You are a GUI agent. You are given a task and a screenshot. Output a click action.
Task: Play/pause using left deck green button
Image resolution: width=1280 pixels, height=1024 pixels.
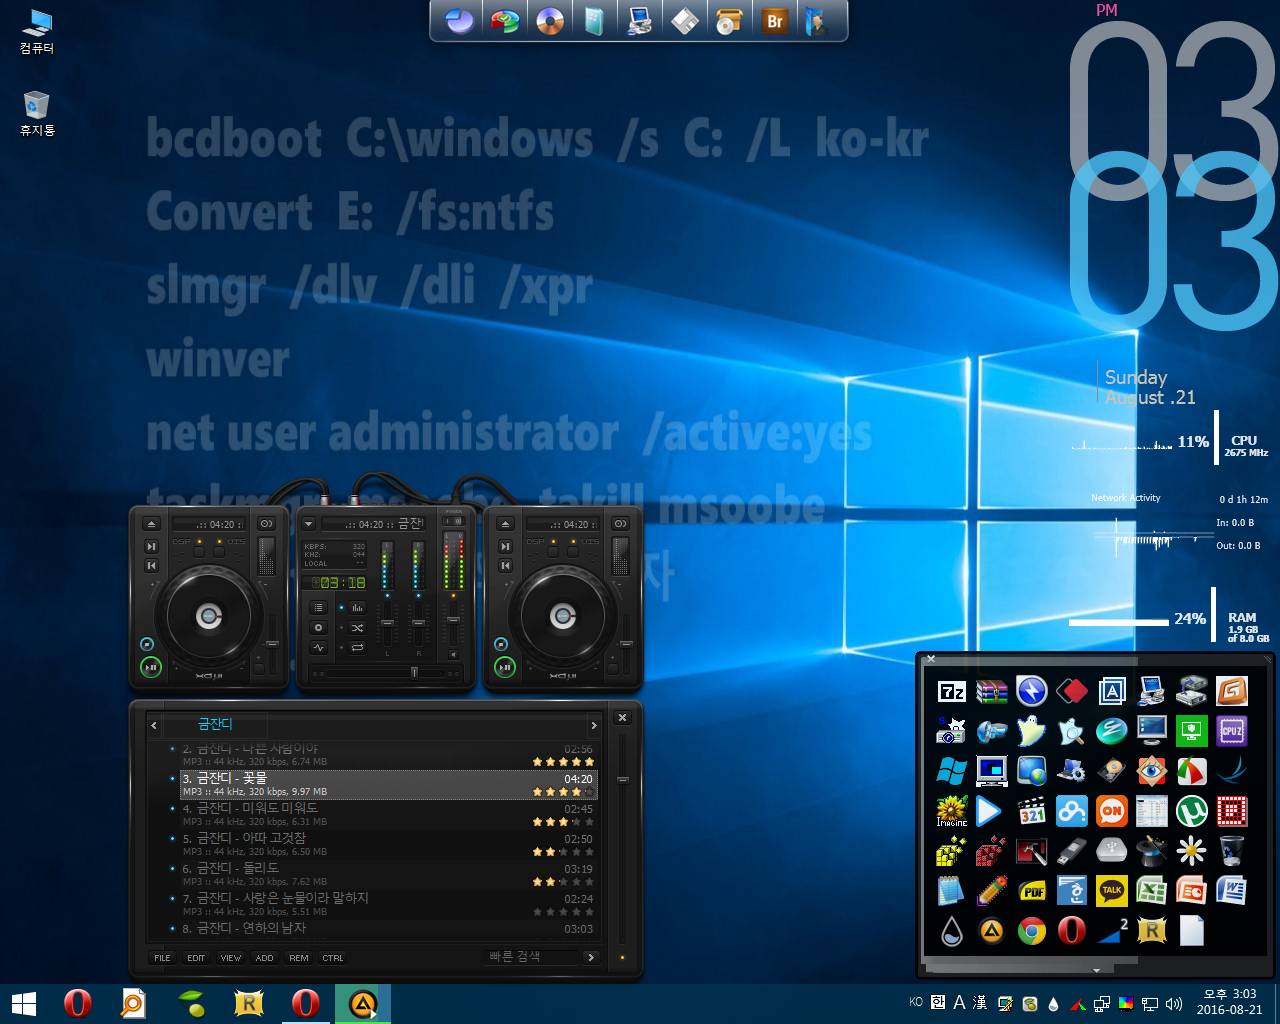[x=151, y=667]
